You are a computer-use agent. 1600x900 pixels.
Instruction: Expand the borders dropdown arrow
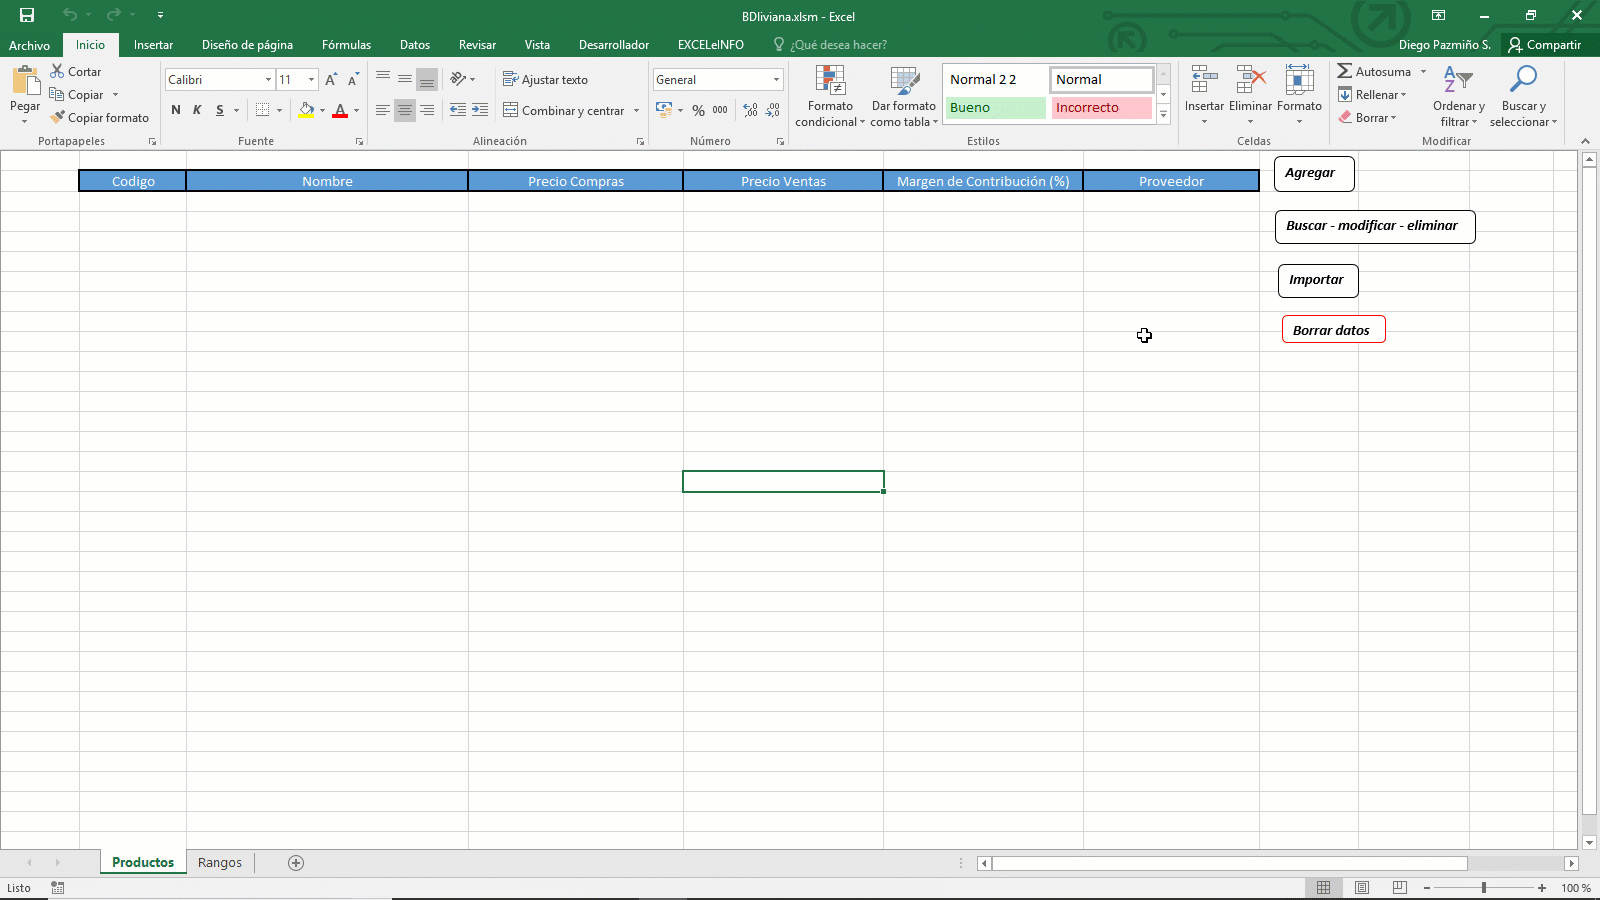tap(278, 110)
